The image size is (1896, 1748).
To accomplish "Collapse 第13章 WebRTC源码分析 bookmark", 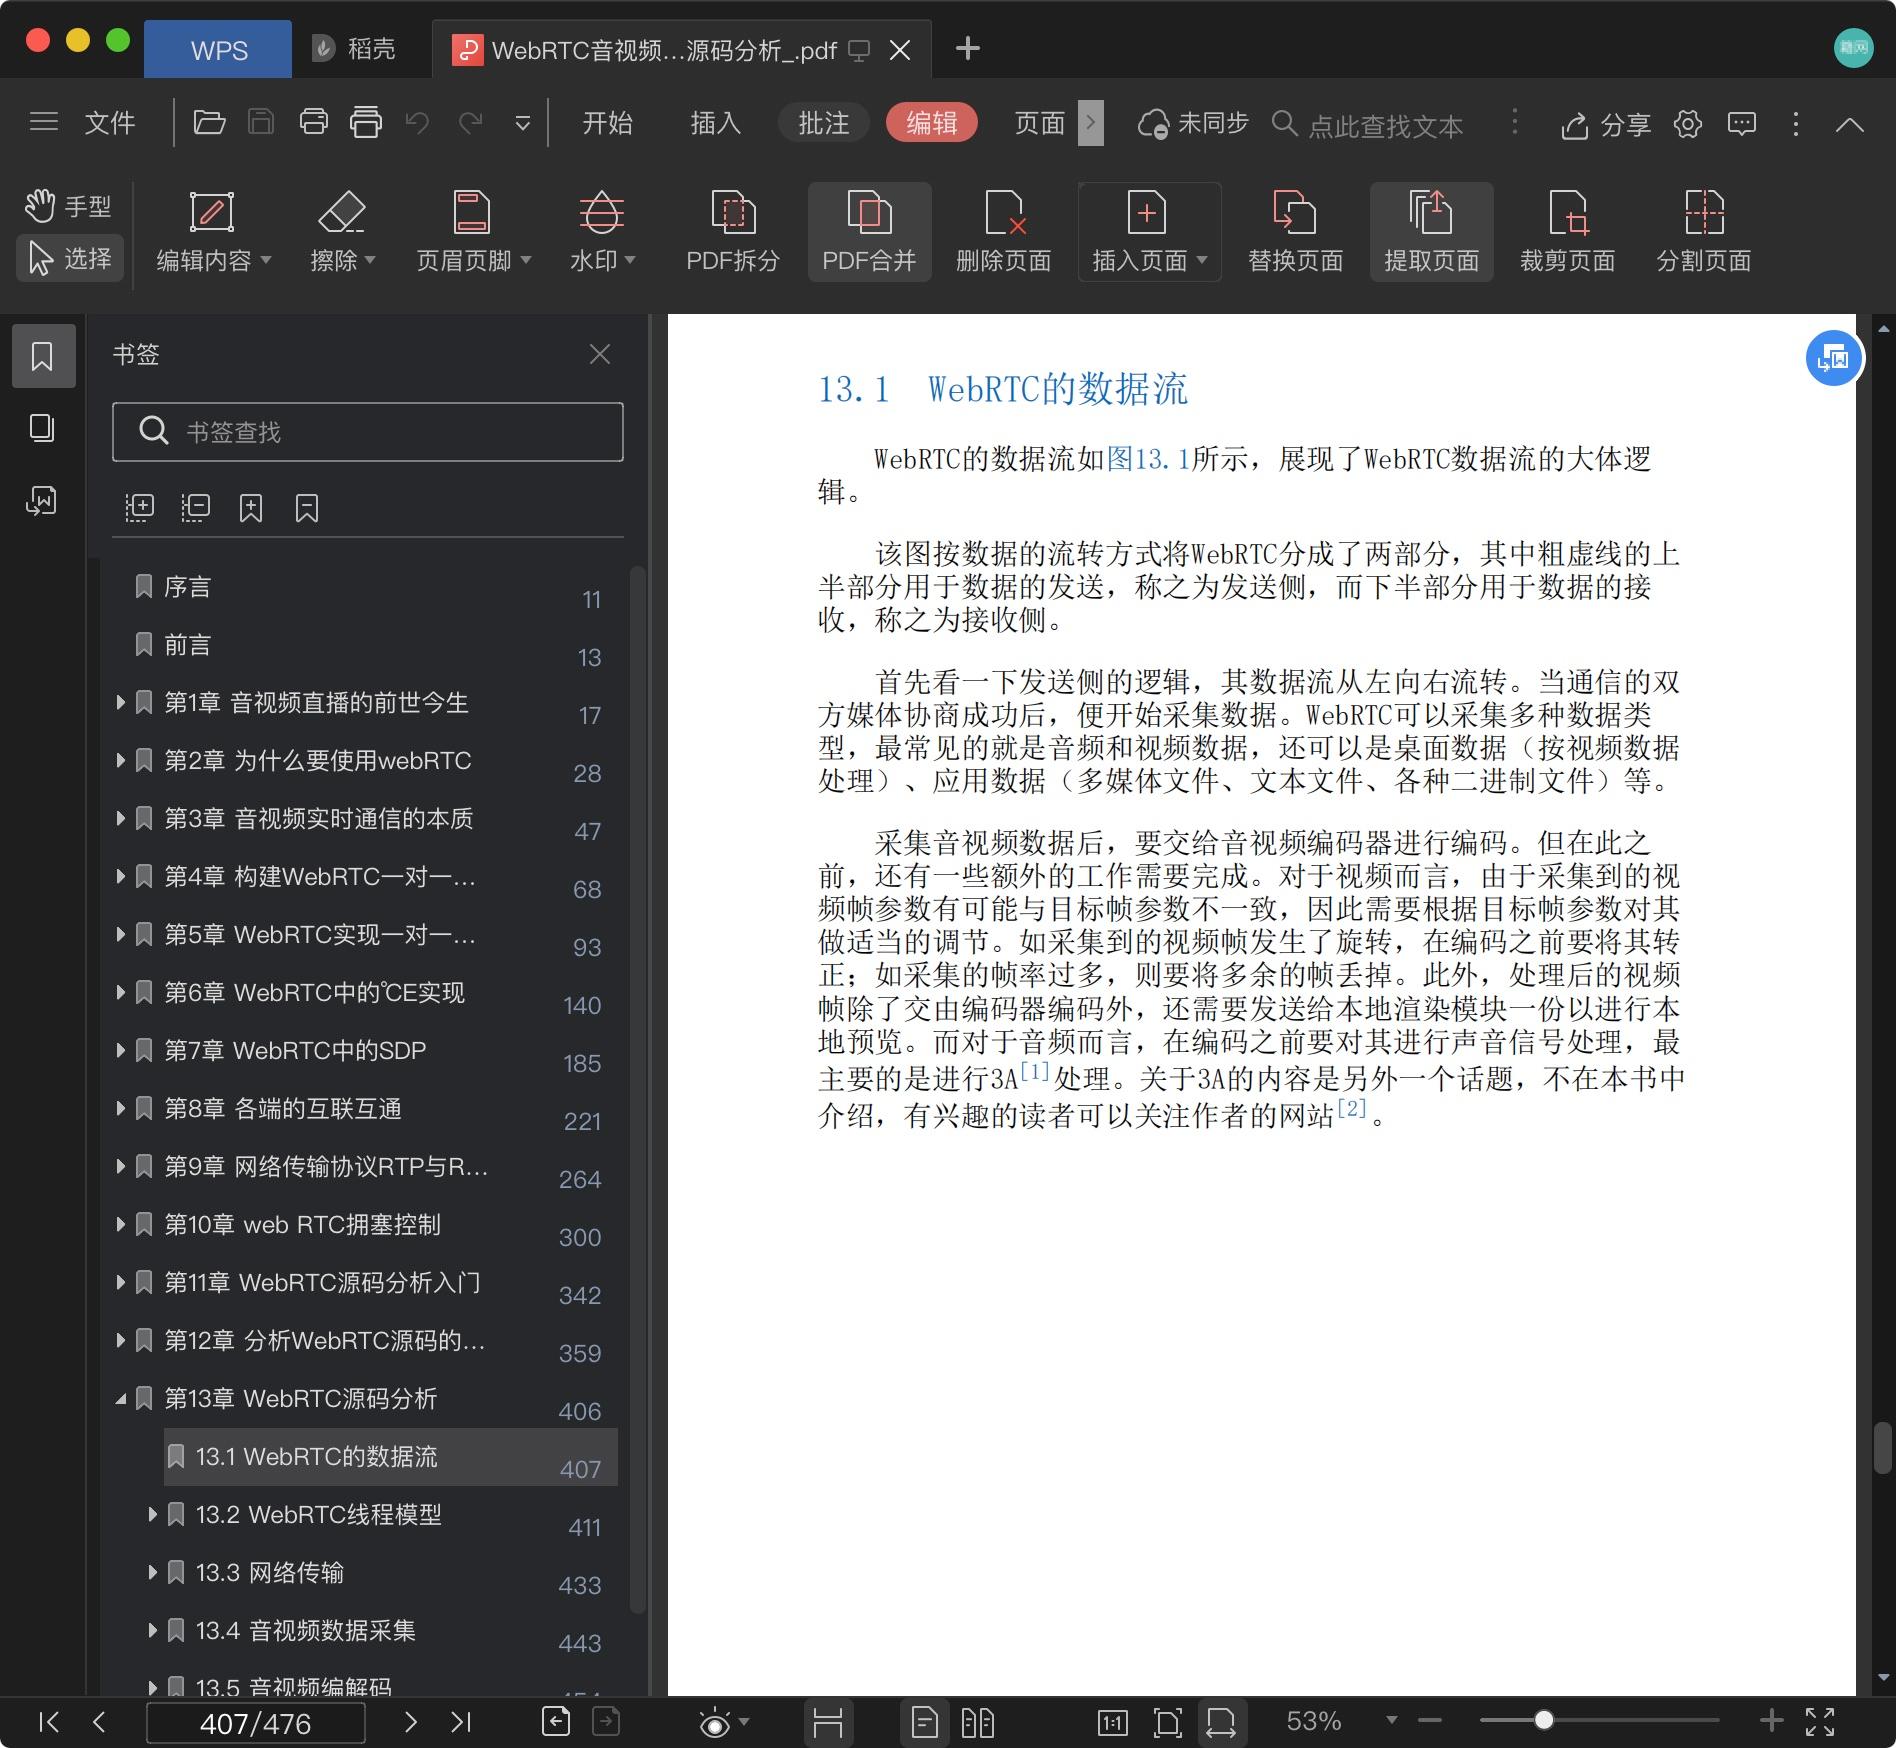I will (121, 1399).
